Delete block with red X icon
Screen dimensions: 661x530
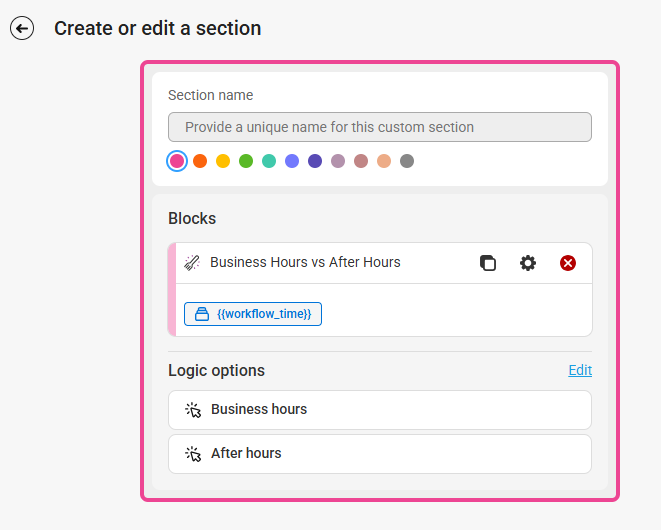568,263
